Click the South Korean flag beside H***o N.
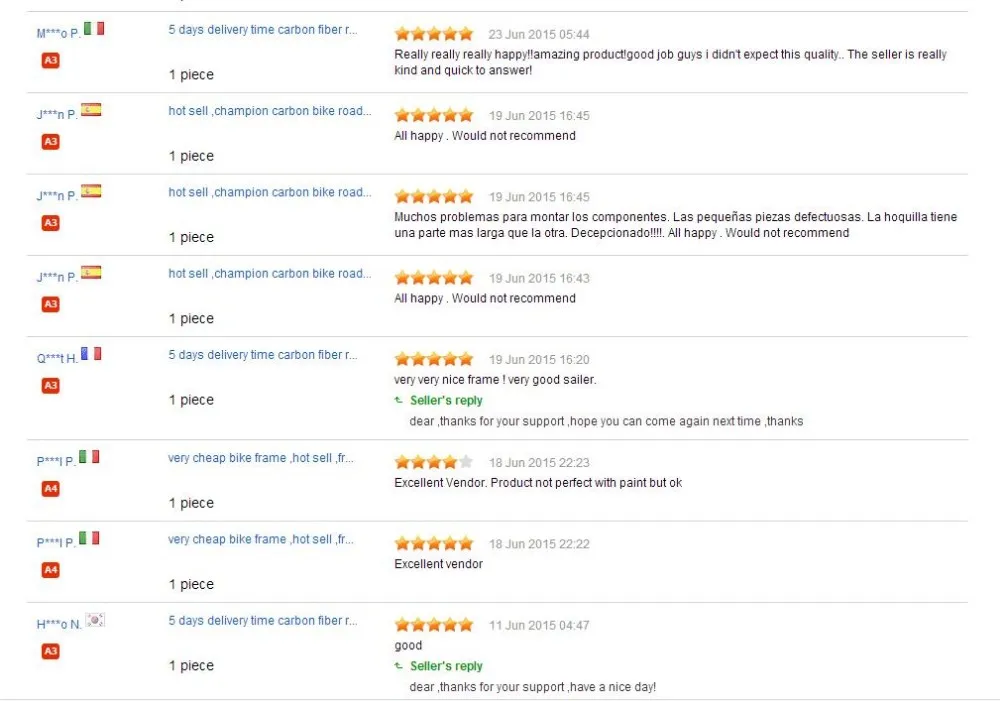 (x=95, y=621)
